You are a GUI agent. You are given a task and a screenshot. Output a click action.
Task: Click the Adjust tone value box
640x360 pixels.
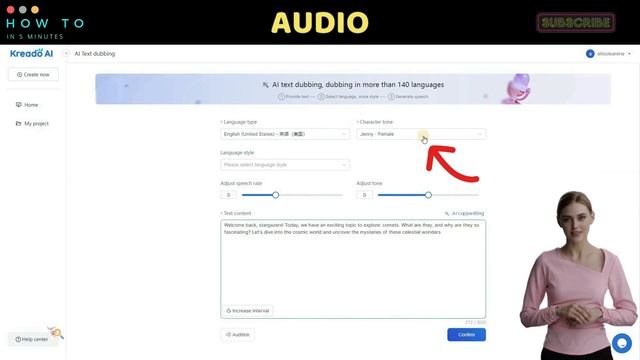pyautogui.click(x=364, y=195)
